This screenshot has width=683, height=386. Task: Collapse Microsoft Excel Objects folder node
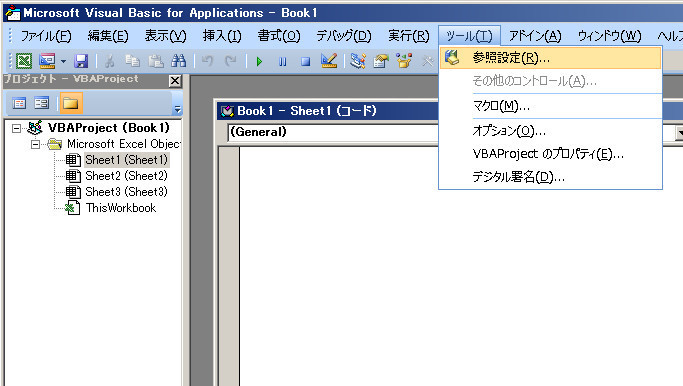pos(36,144)
